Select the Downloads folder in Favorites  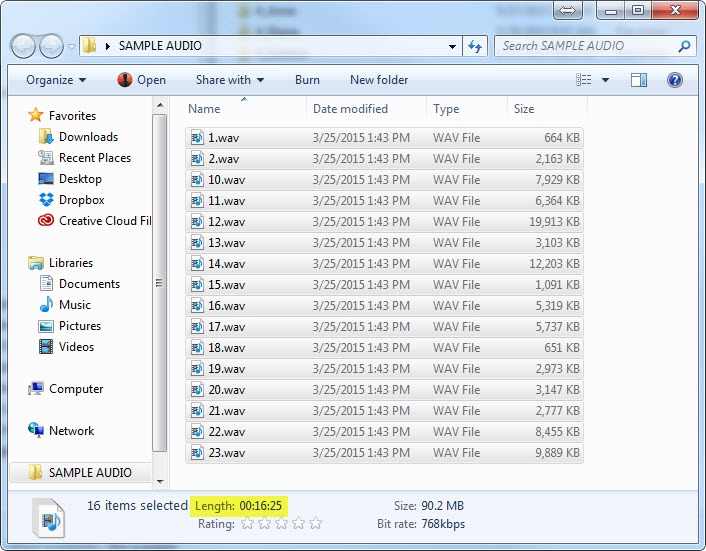pyautogui.click(x=88, y=137)
